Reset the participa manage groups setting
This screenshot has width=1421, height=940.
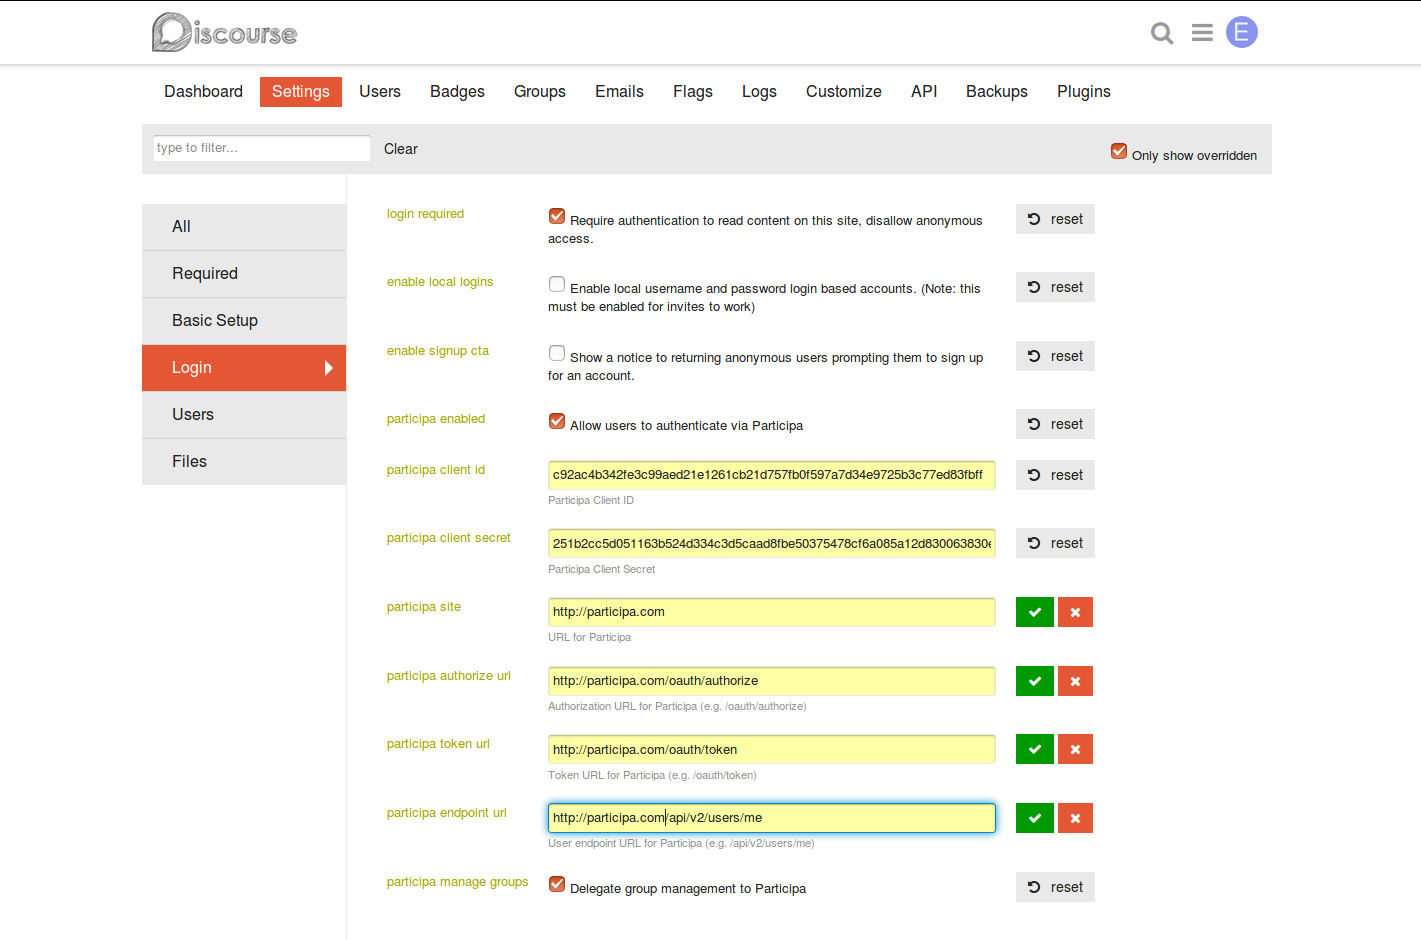coord(1055,887)
